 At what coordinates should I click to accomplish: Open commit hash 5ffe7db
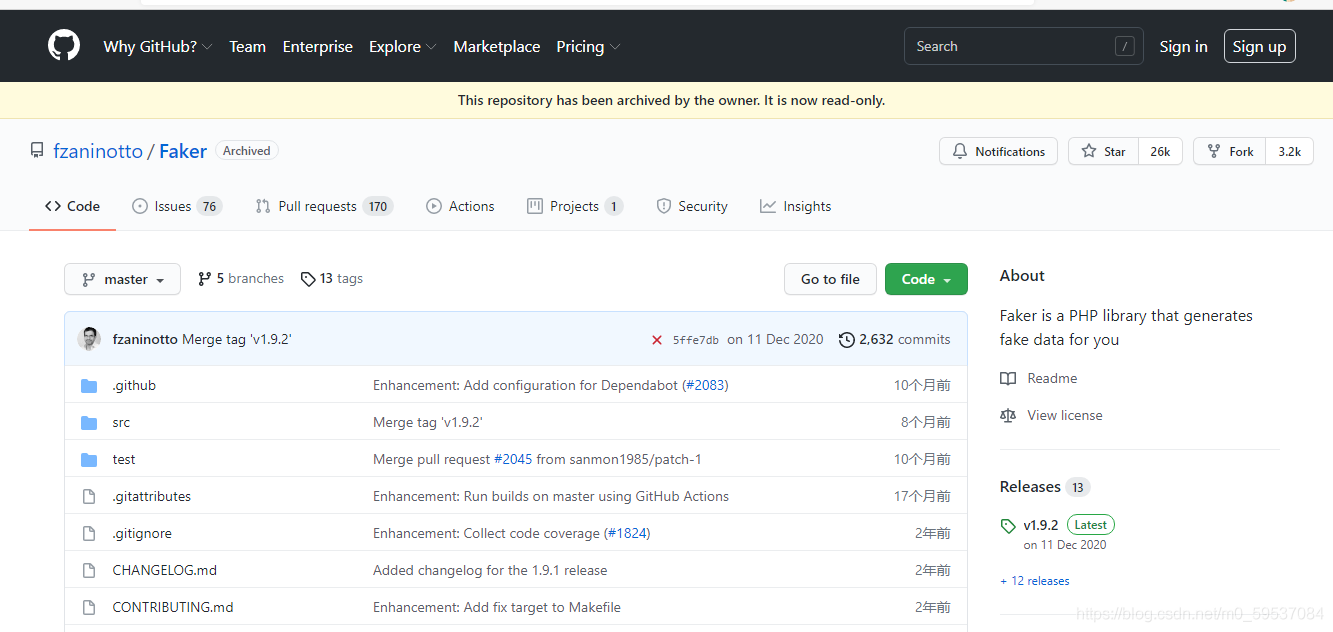coord(695,340)
